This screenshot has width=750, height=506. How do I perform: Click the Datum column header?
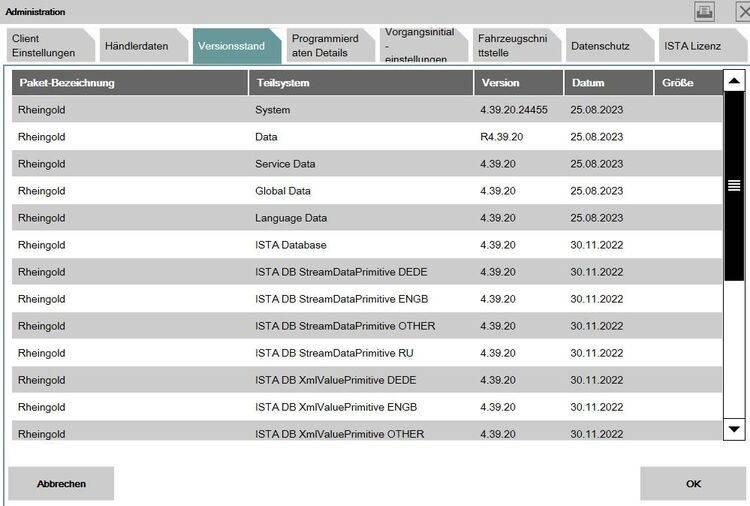click(x=608, y=83)
